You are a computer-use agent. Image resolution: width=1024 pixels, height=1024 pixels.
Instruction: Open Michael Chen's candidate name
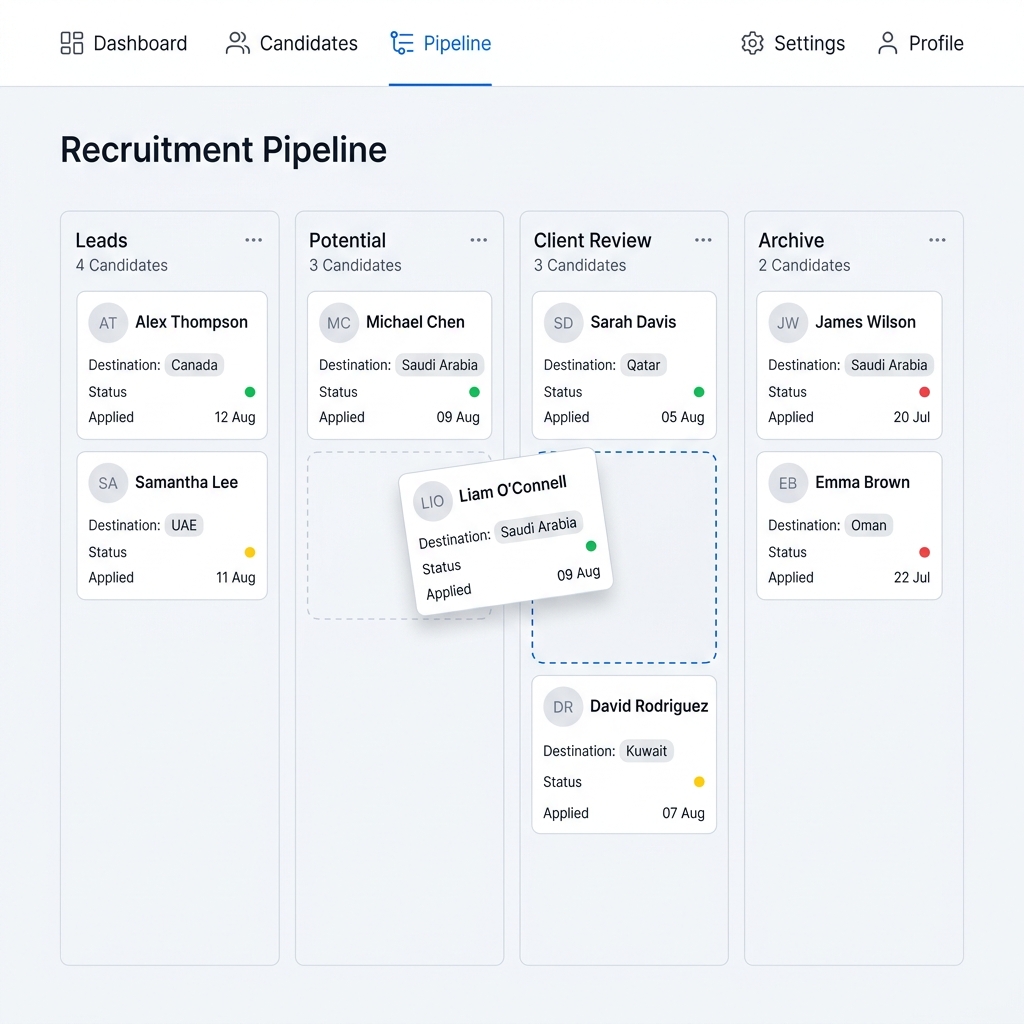point(415,322)
